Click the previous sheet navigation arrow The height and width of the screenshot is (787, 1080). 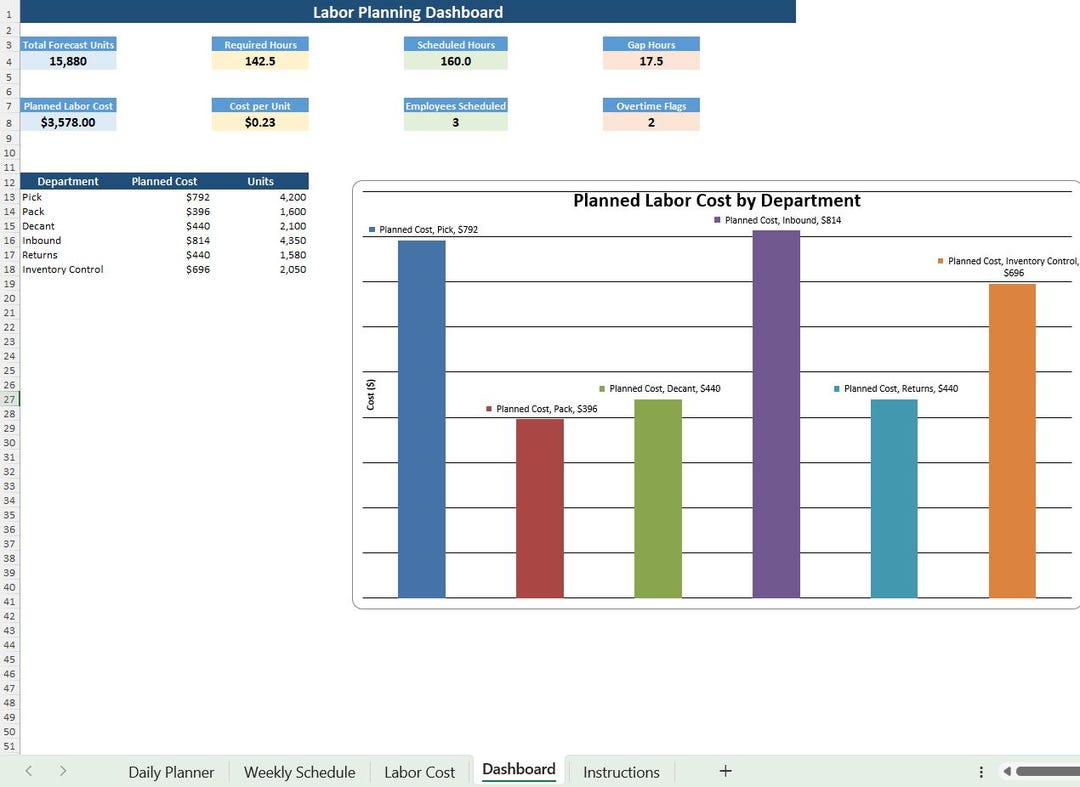click(x=29, y=771)
